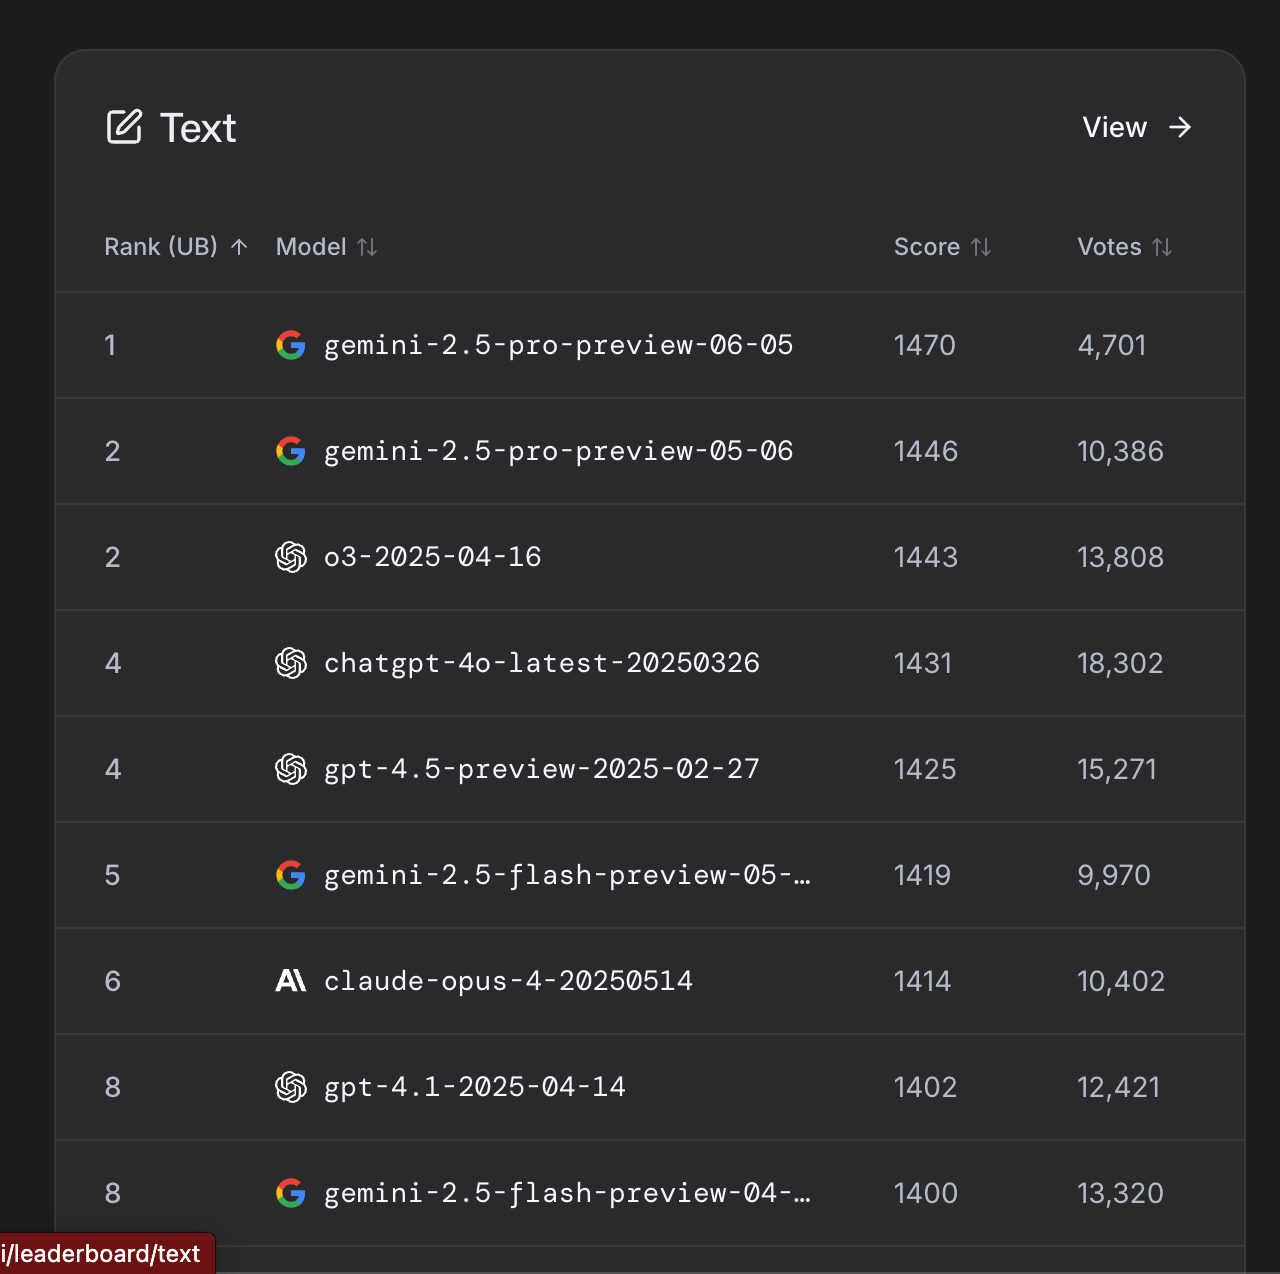The height and width of the screenshot is (1274, 1280).
Task: Sort table by Model column
Action: pos(367,247)
